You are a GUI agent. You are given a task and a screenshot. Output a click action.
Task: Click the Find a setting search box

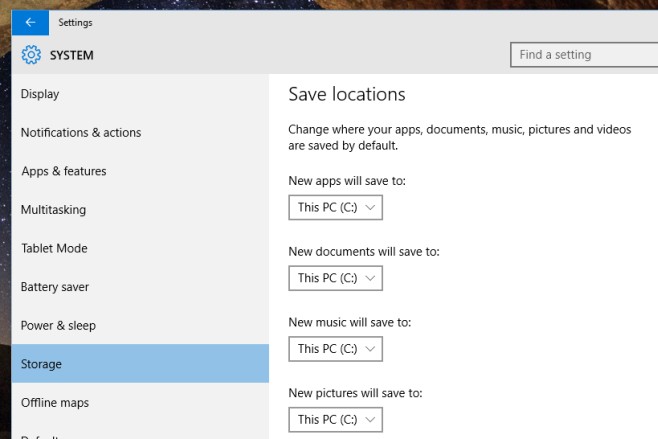(584, 55)
